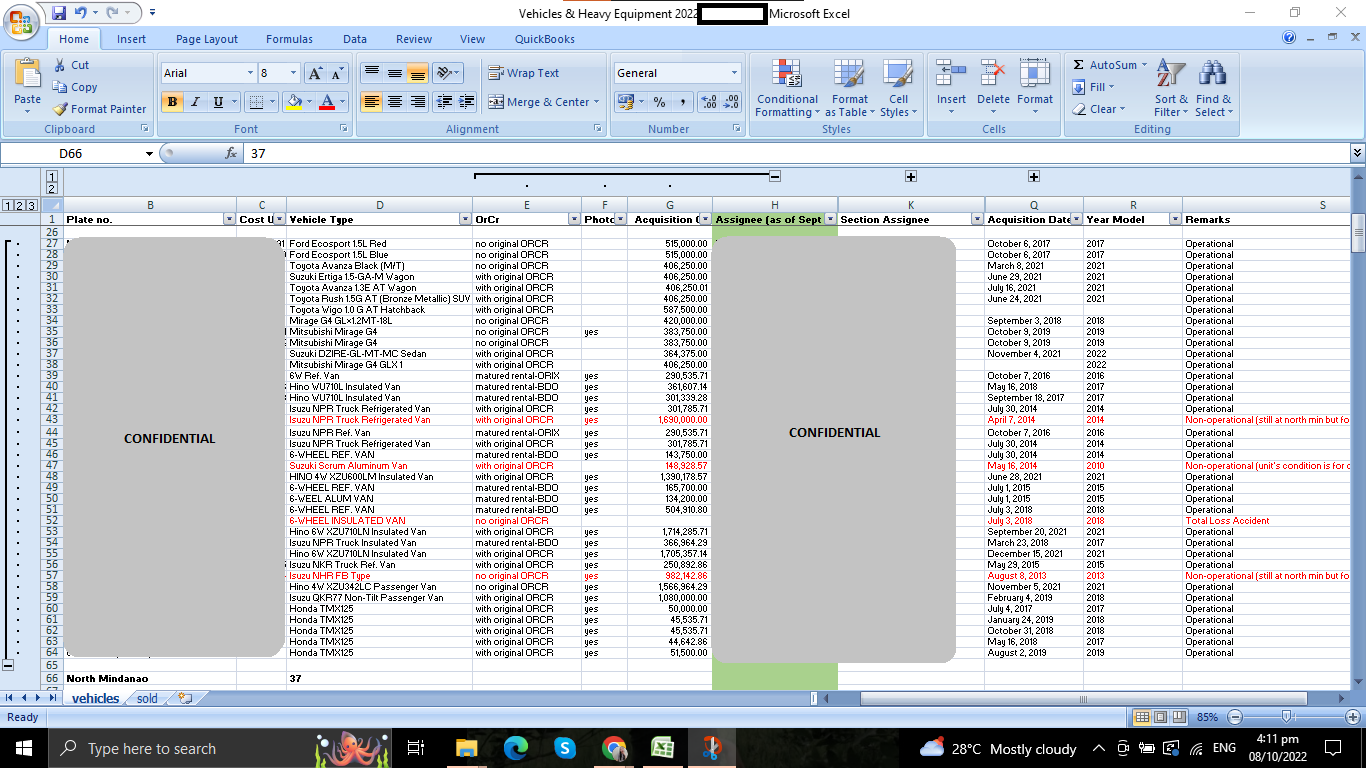Open Microsoft Excel Help

coord(1290,38)
